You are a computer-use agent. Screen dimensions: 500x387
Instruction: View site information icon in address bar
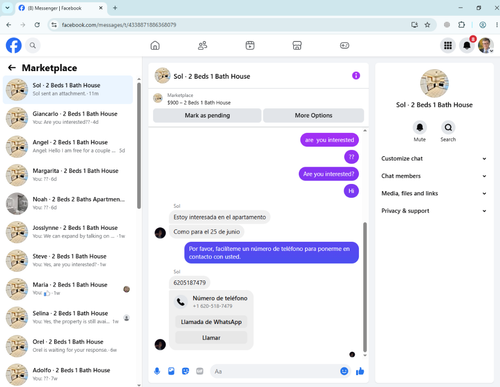54,25
